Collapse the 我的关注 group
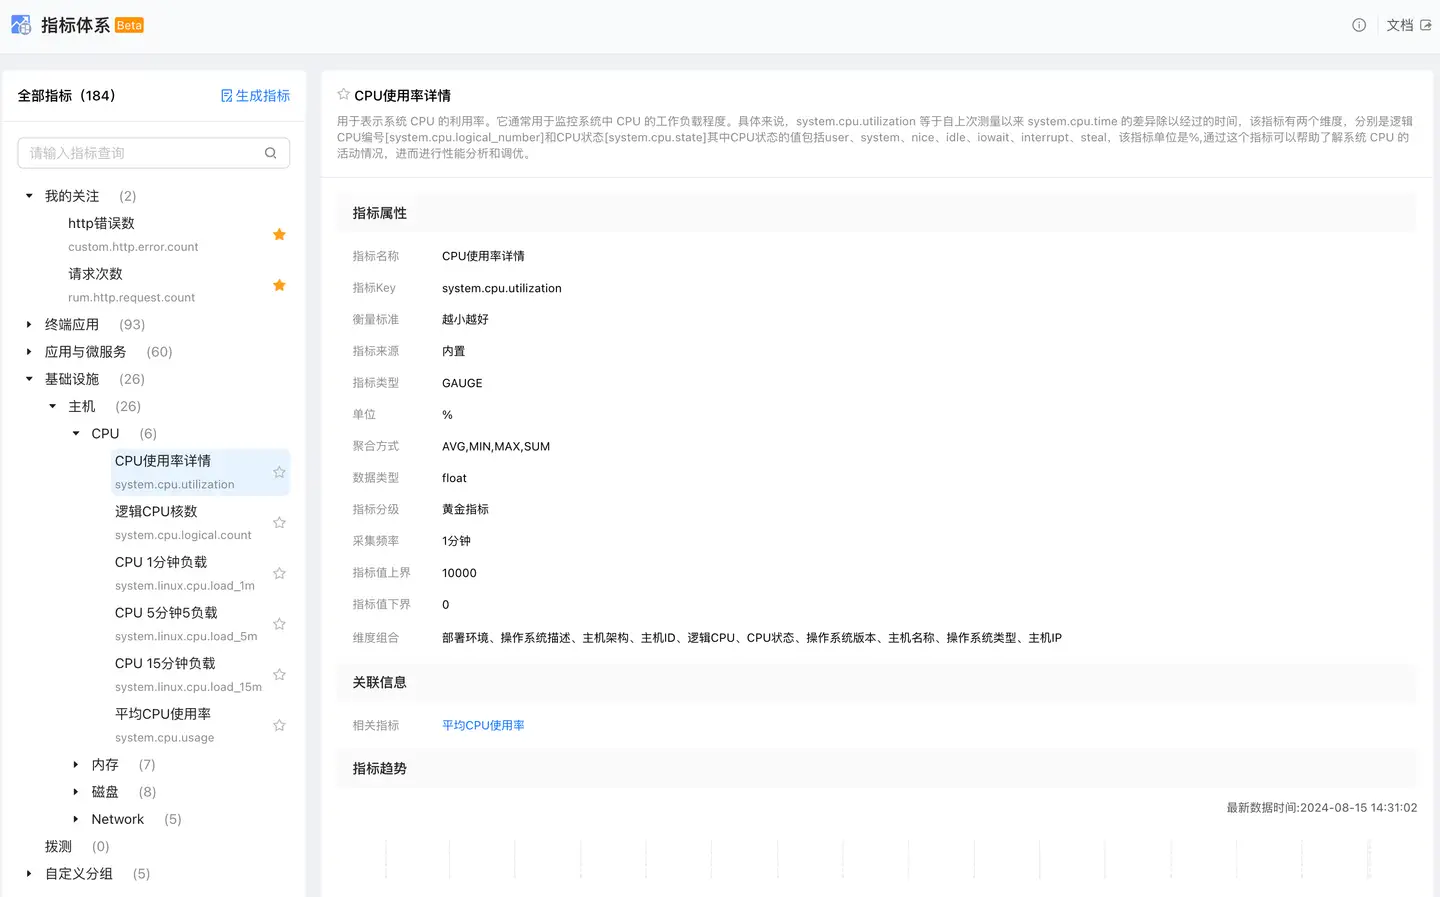1440x897 pixels. click(x=29, y=196)
